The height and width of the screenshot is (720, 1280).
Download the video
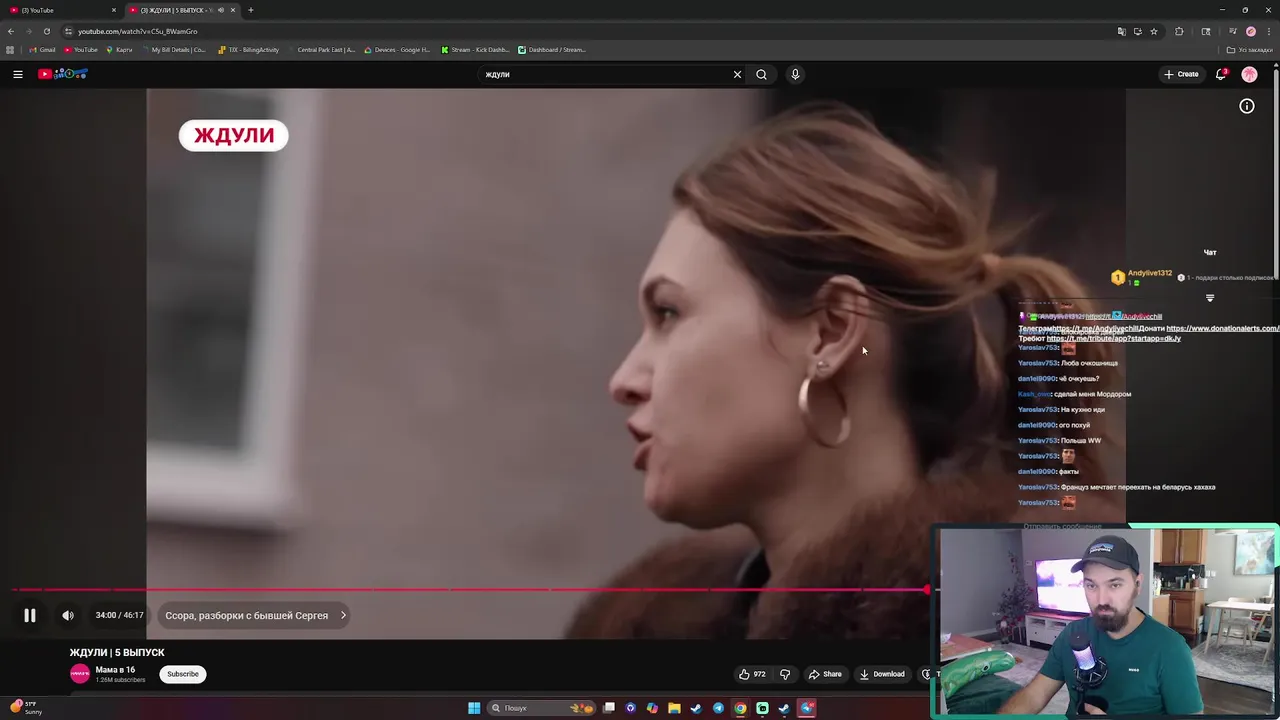882,674
